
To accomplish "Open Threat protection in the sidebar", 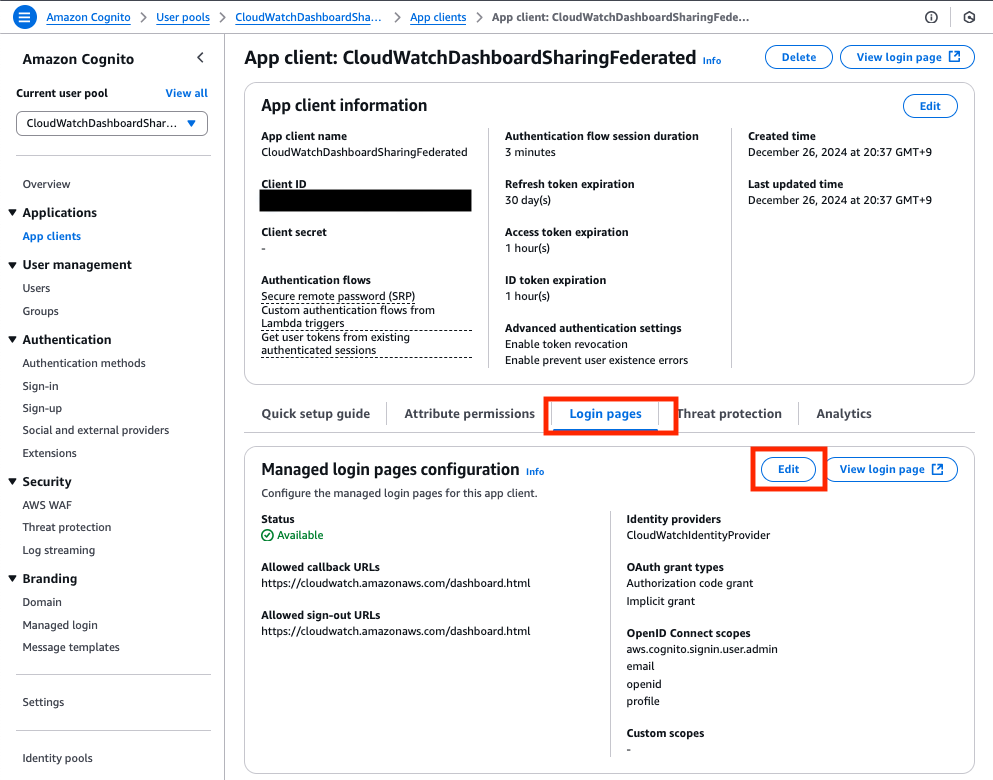I will [66, 527].
